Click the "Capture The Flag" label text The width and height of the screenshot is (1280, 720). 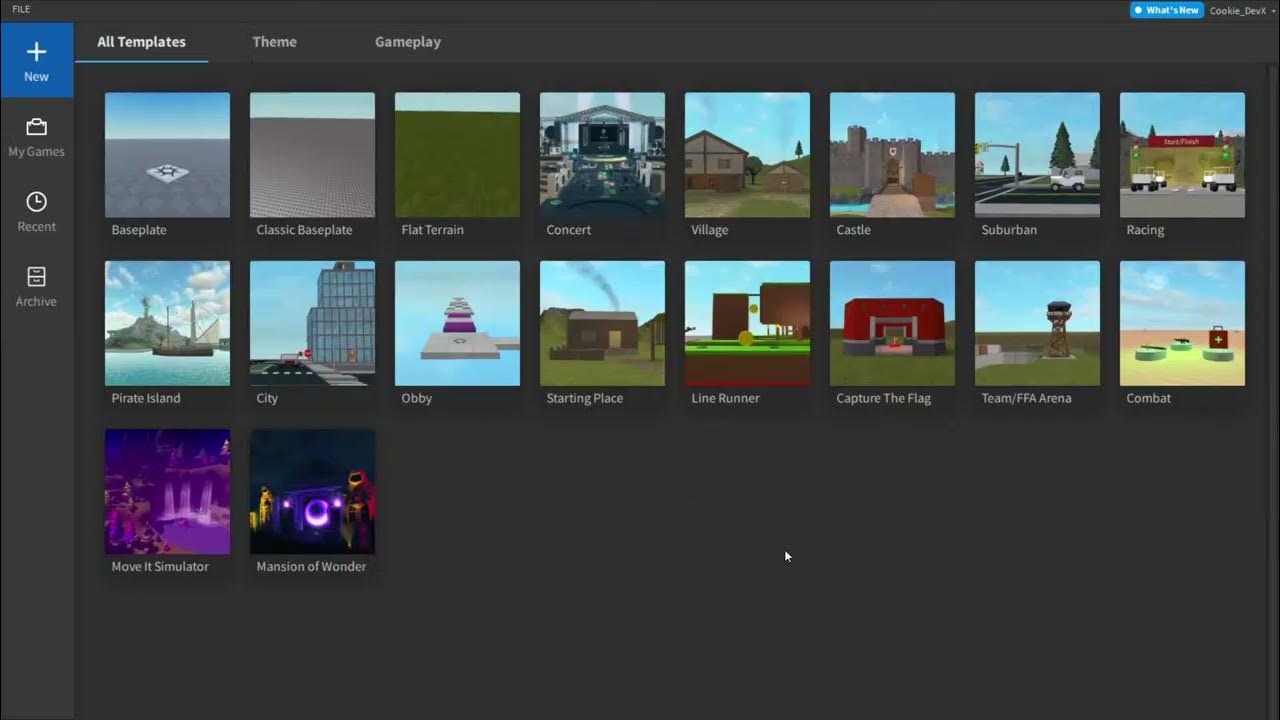coord(883,398)
